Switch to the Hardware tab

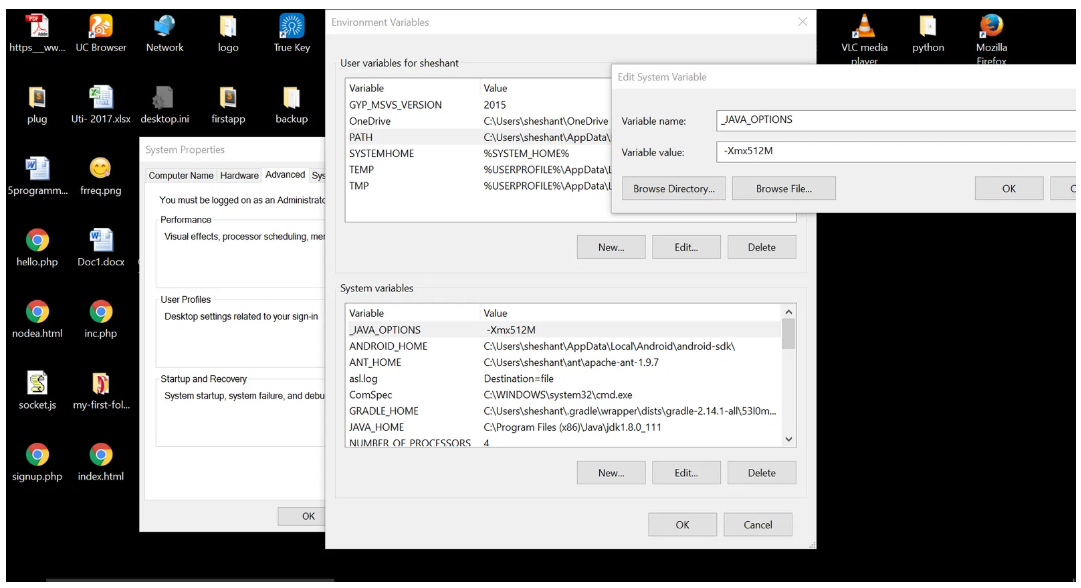(239, 175)
